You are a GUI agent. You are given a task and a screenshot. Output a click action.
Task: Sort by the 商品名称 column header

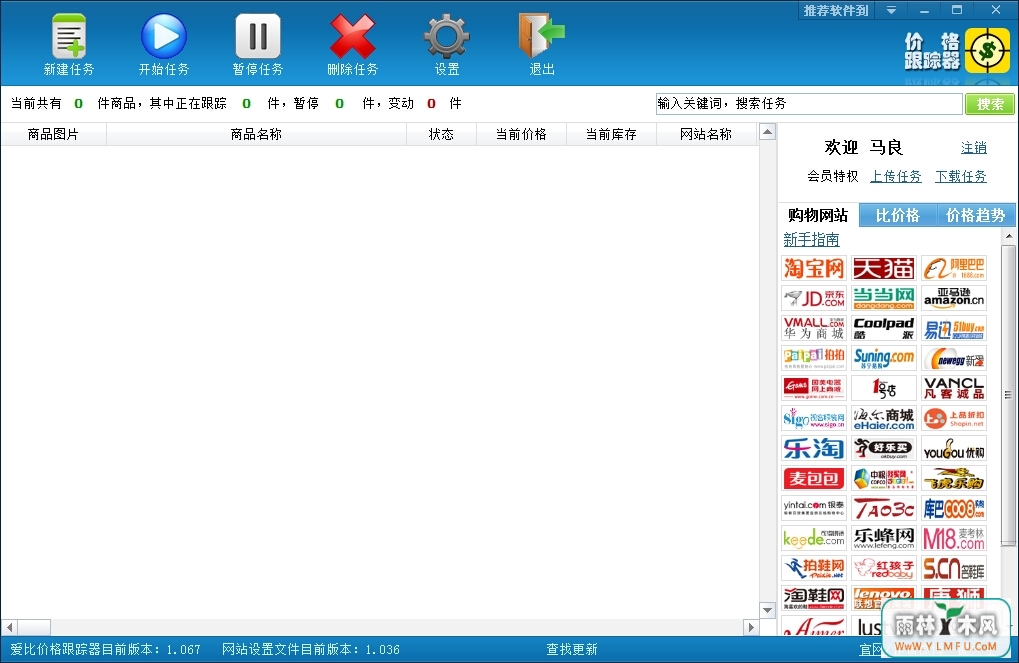(256, 135)
